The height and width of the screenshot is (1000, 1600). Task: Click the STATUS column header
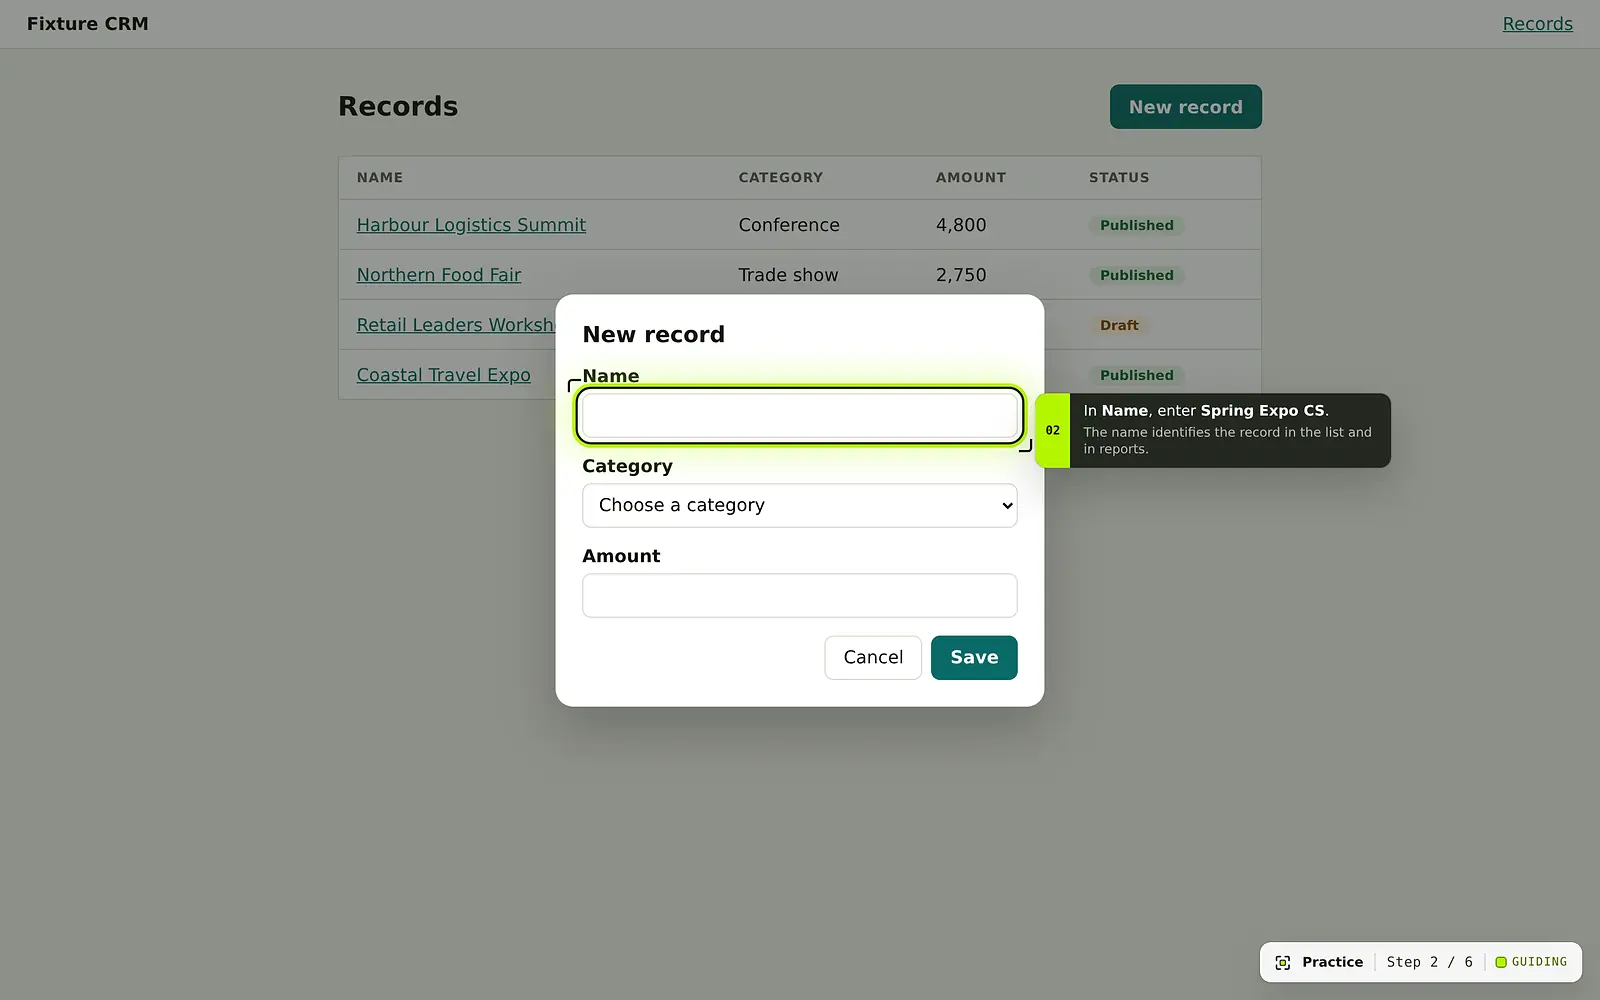pyautogui.click(x=1119, y=178)
